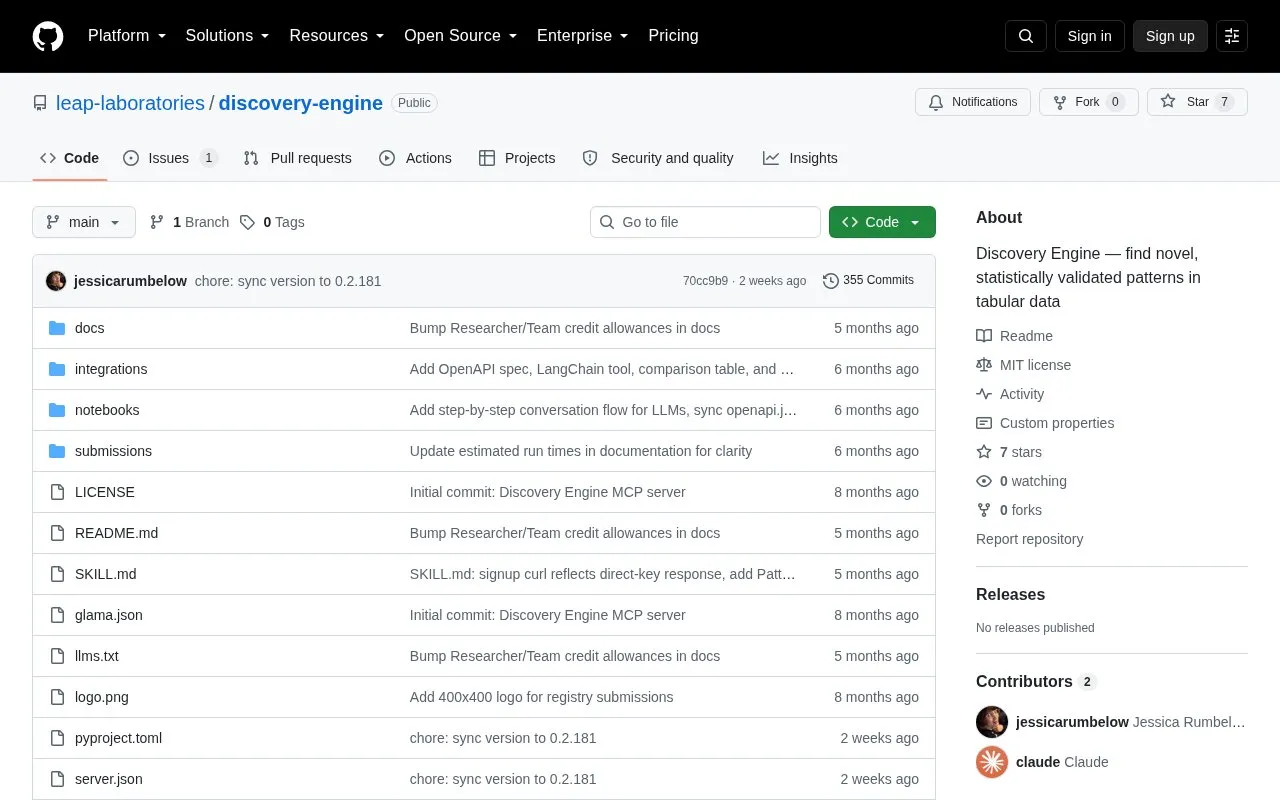
Task: Click the LICENSE file icon
Action: coord(57,492)
